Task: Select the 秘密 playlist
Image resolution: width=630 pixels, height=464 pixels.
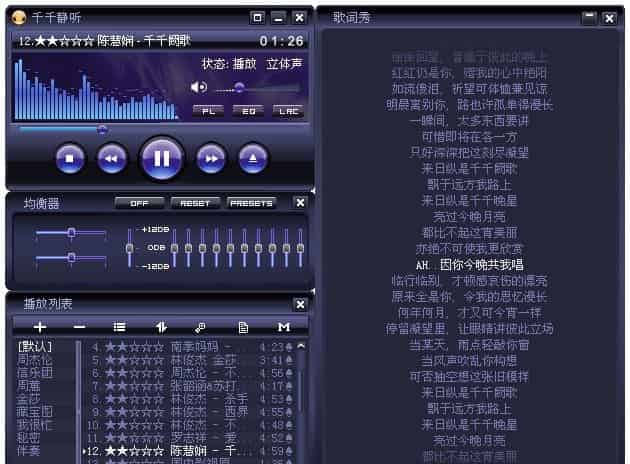Action: (x=29, y=437)
